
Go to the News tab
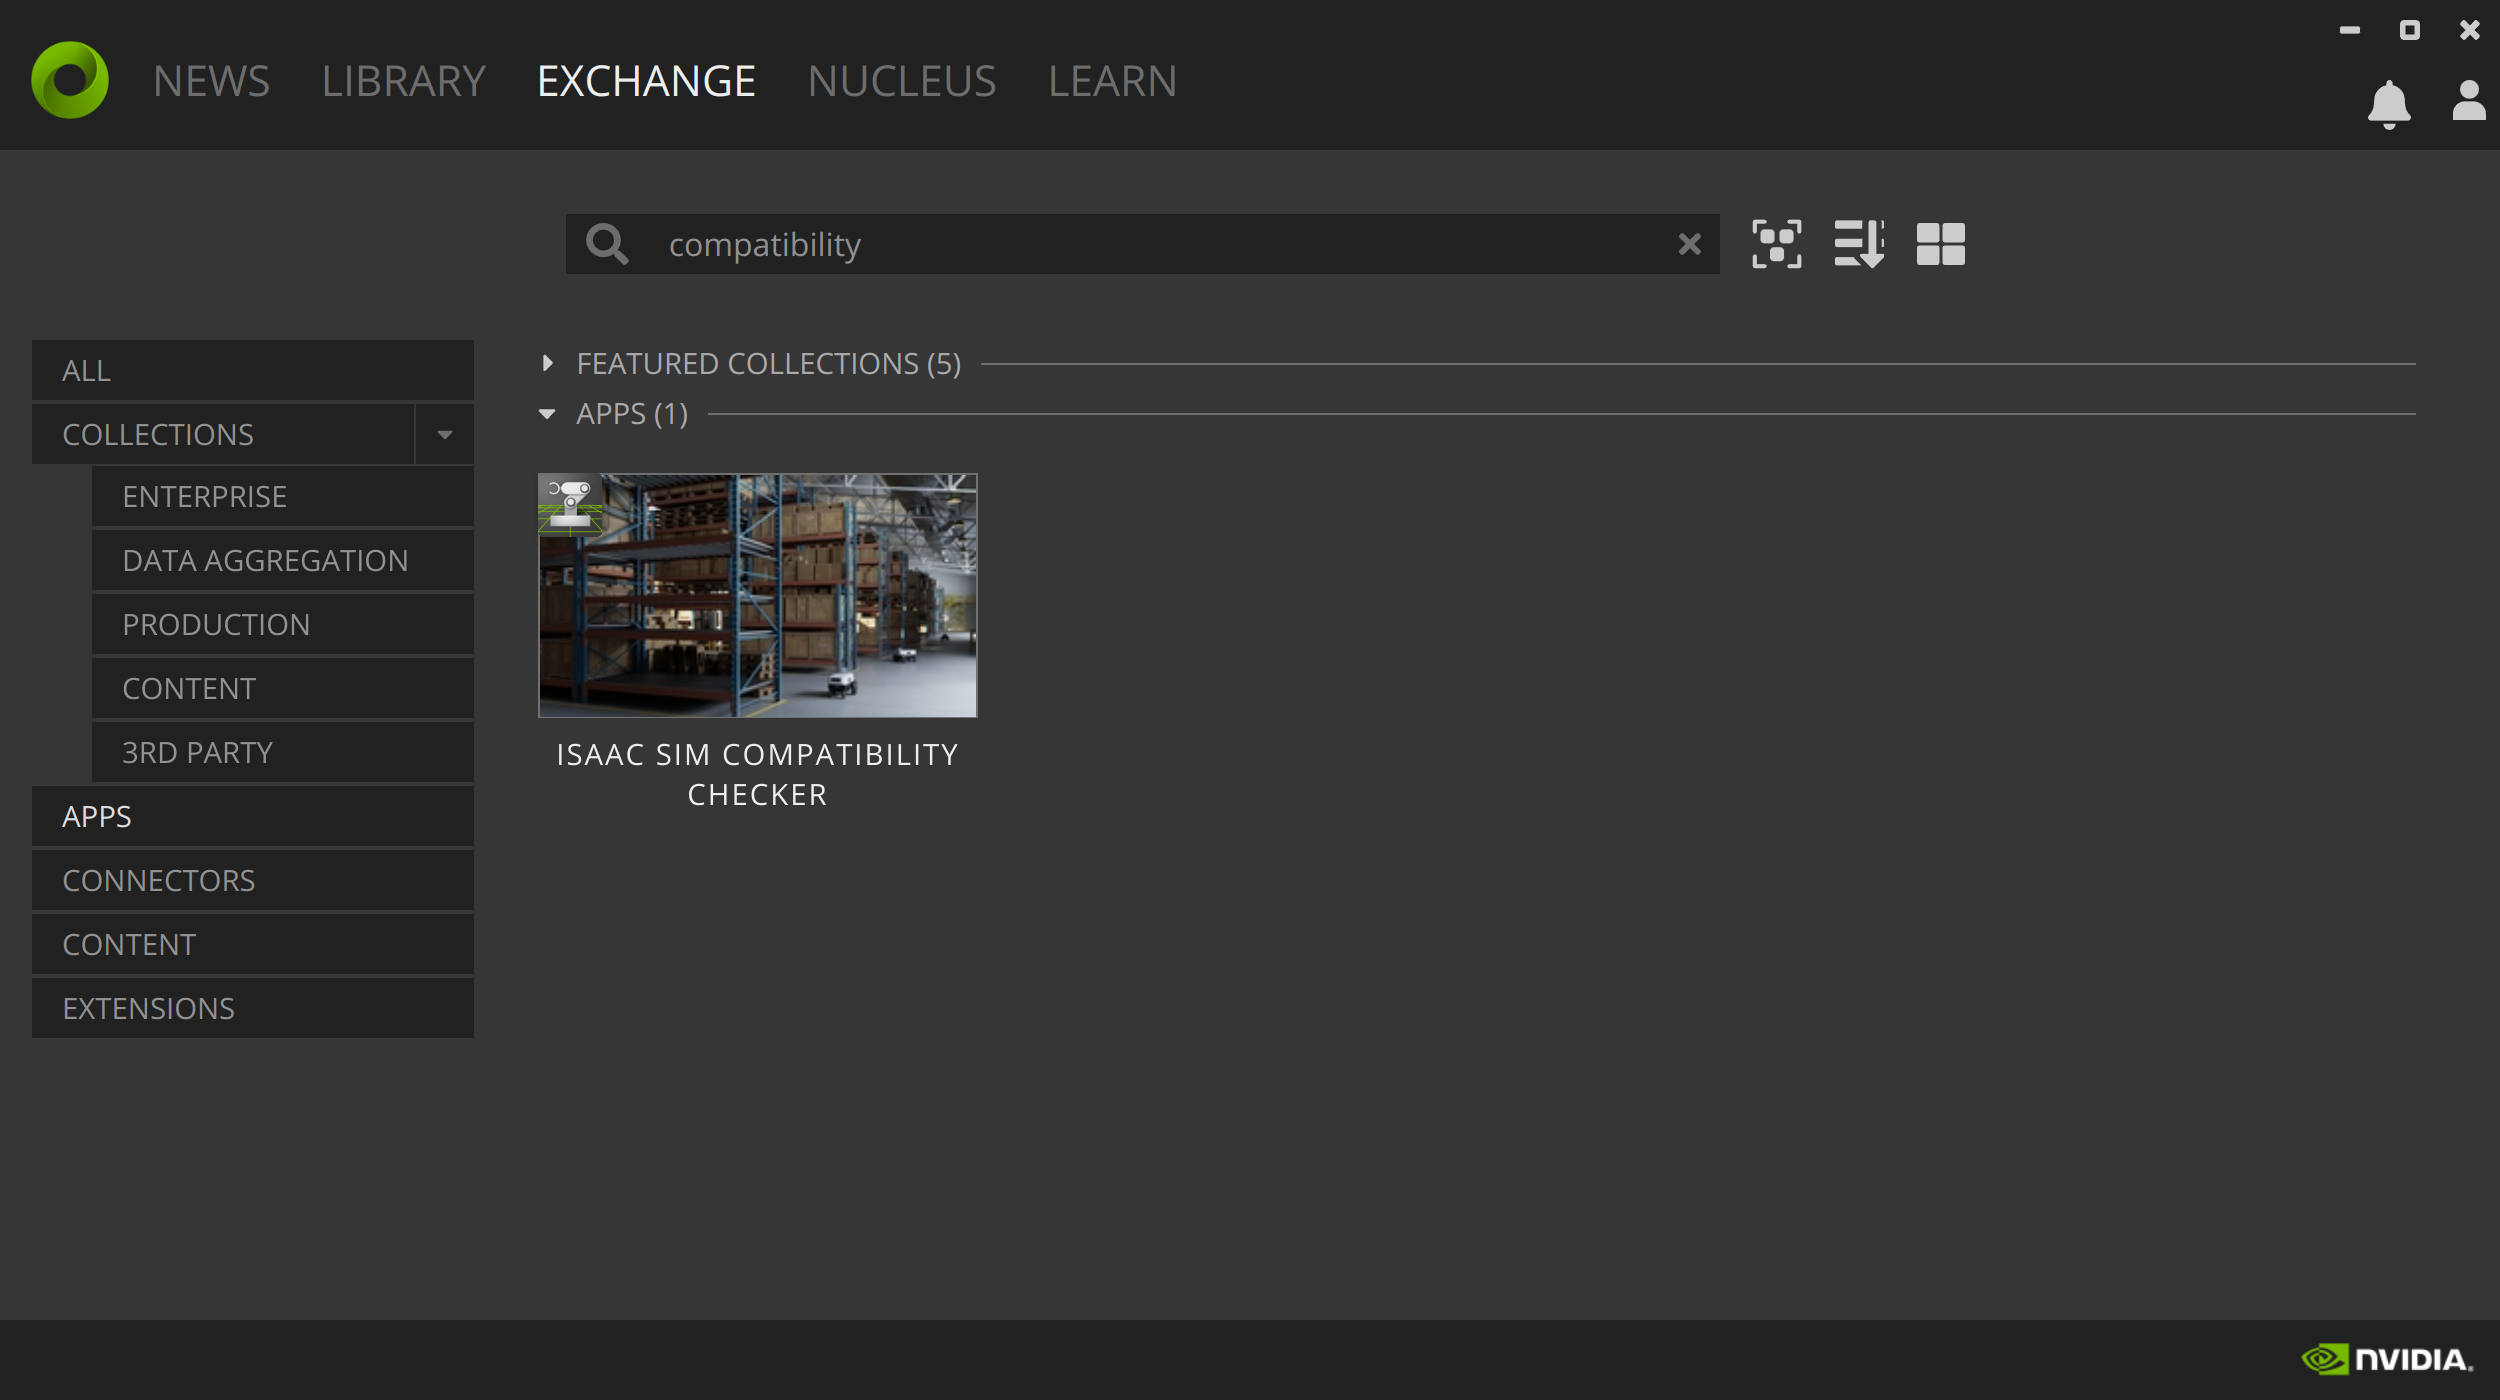click(x=211, y=81)
